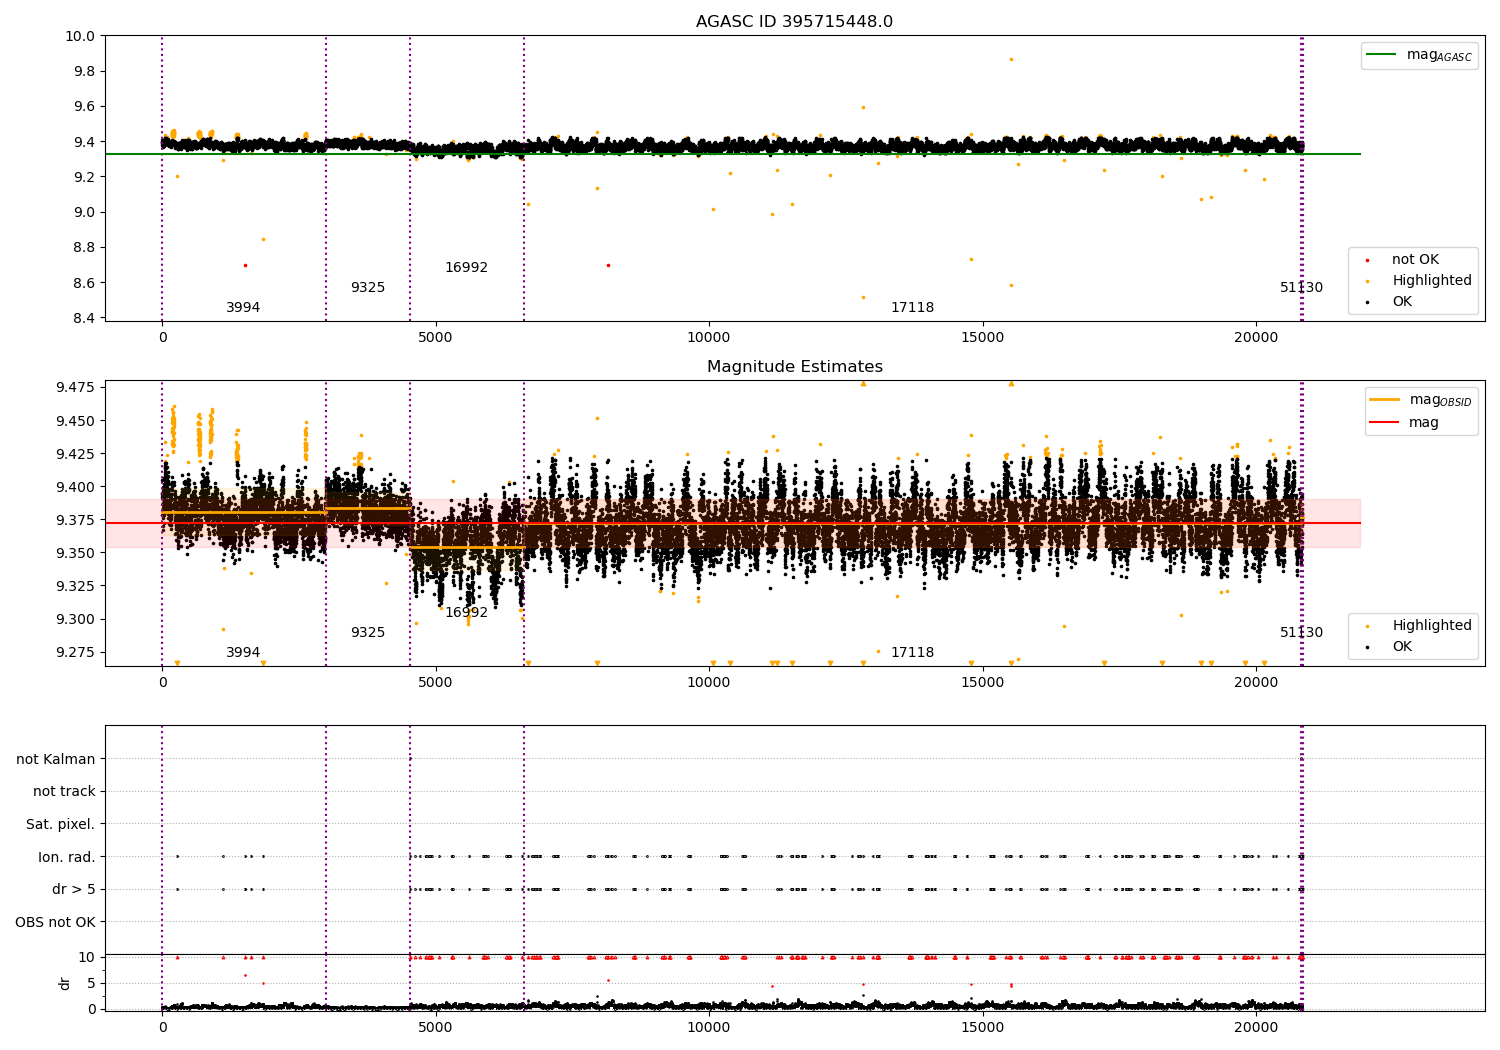The width and height of the screenshot is (1500, 1050).
Task: Click the 9.6 y-axis tick label
Action: pyautogui.click(x=83, y=106)
